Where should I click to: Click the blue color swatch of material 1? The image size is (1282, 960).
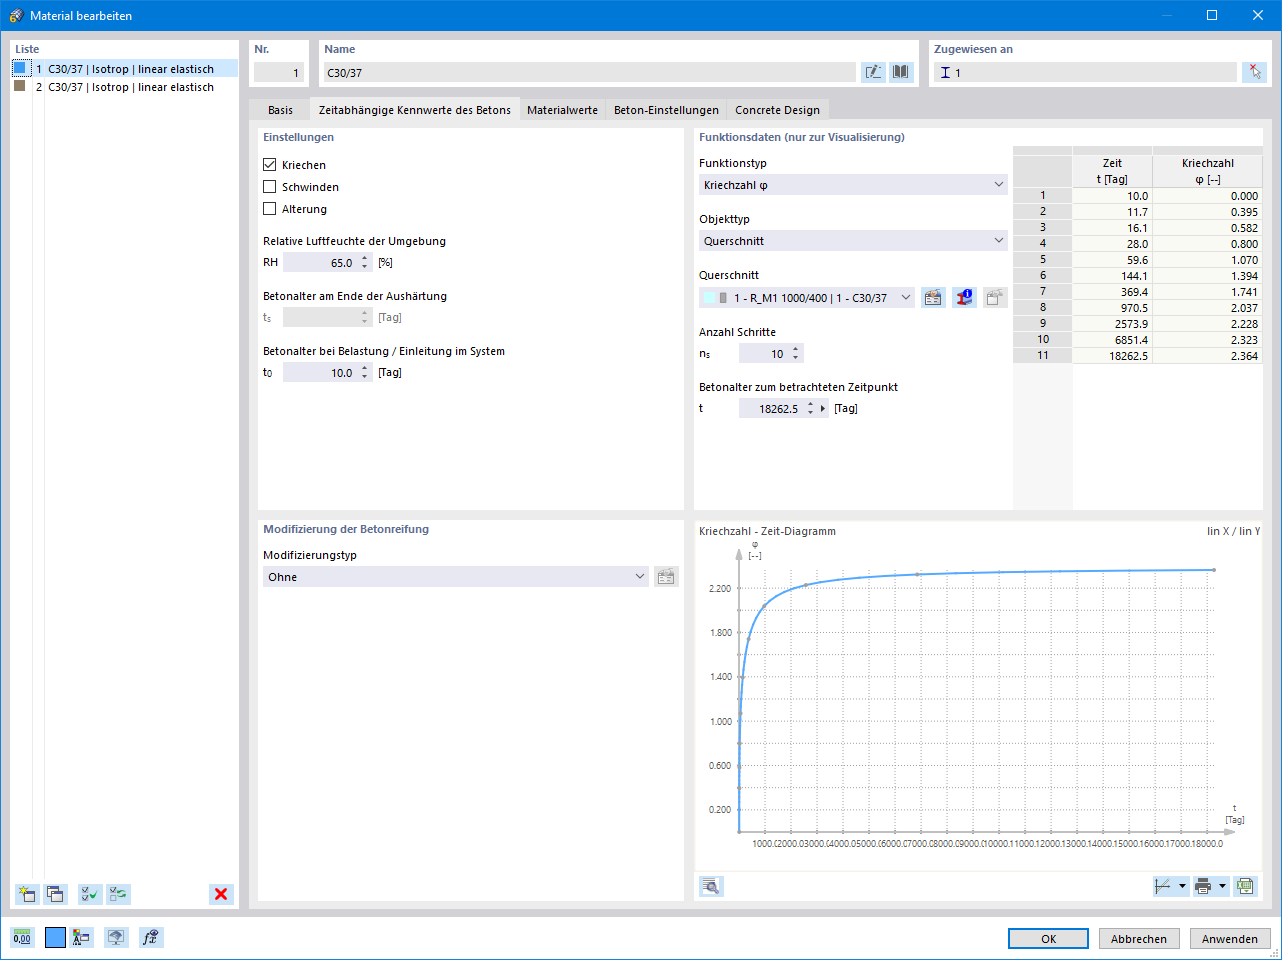point(20,68)
